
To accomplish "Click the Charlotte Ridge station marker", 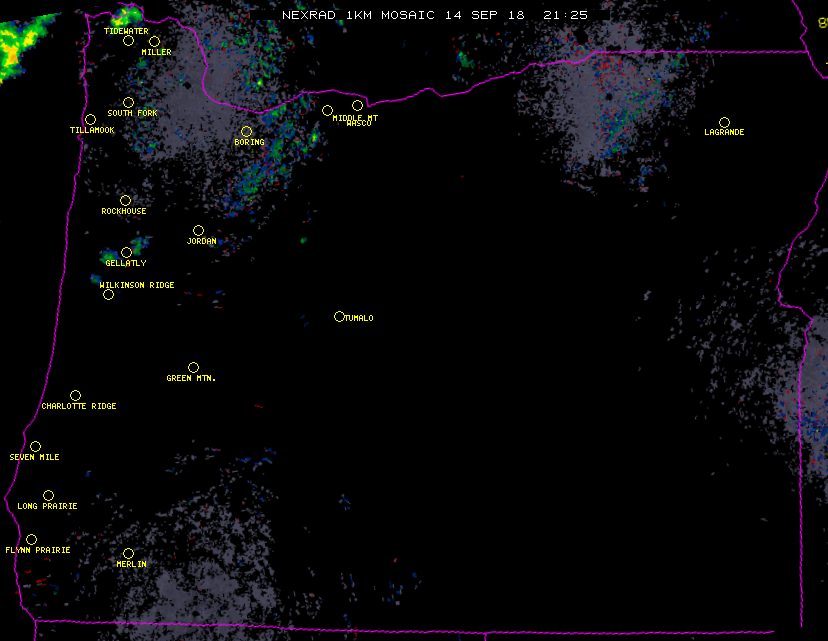I will [x=75, y=396].
